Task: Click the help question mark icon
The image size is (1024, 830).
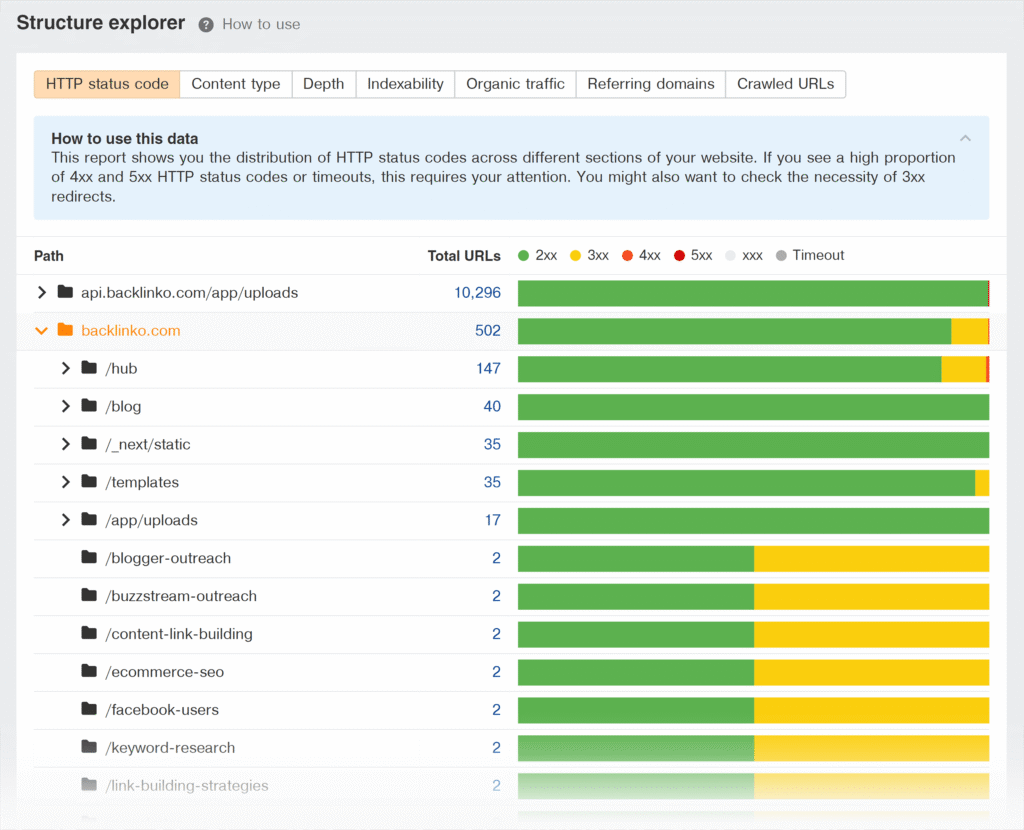Action: point(206,24)
